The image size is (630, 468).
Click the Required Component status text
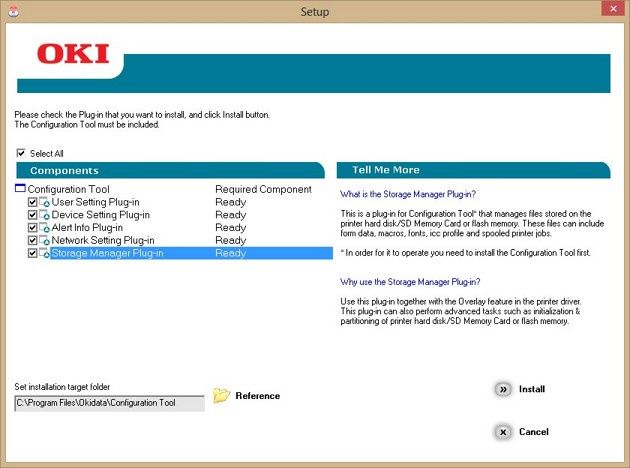point(263,189)
